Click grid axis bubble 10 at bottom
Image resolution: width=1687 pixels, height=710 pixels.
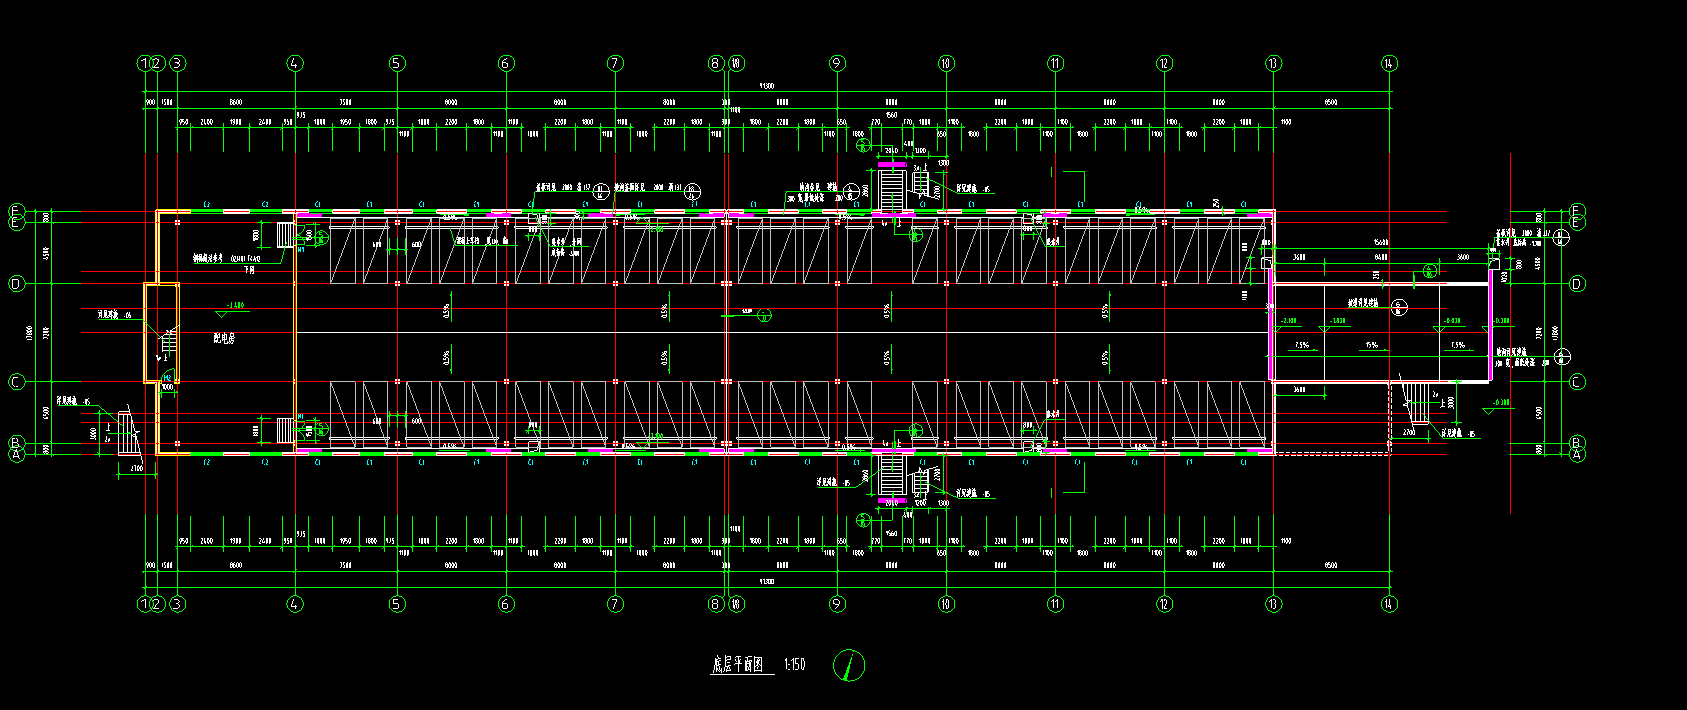pos(946,604)
